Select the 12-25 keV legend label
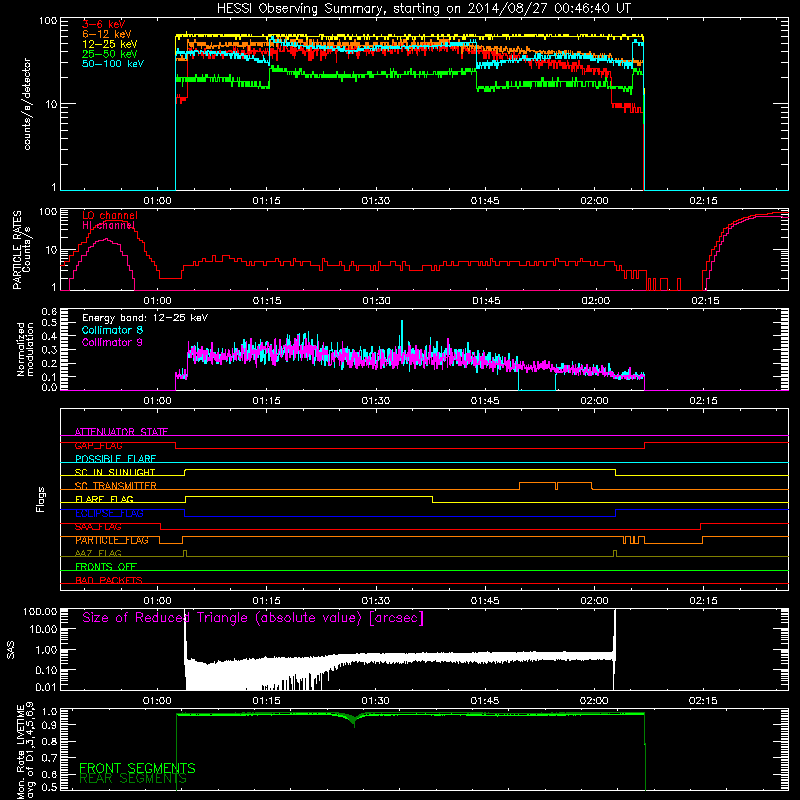Viewport: 800px width, 800px height. (110, 44)
